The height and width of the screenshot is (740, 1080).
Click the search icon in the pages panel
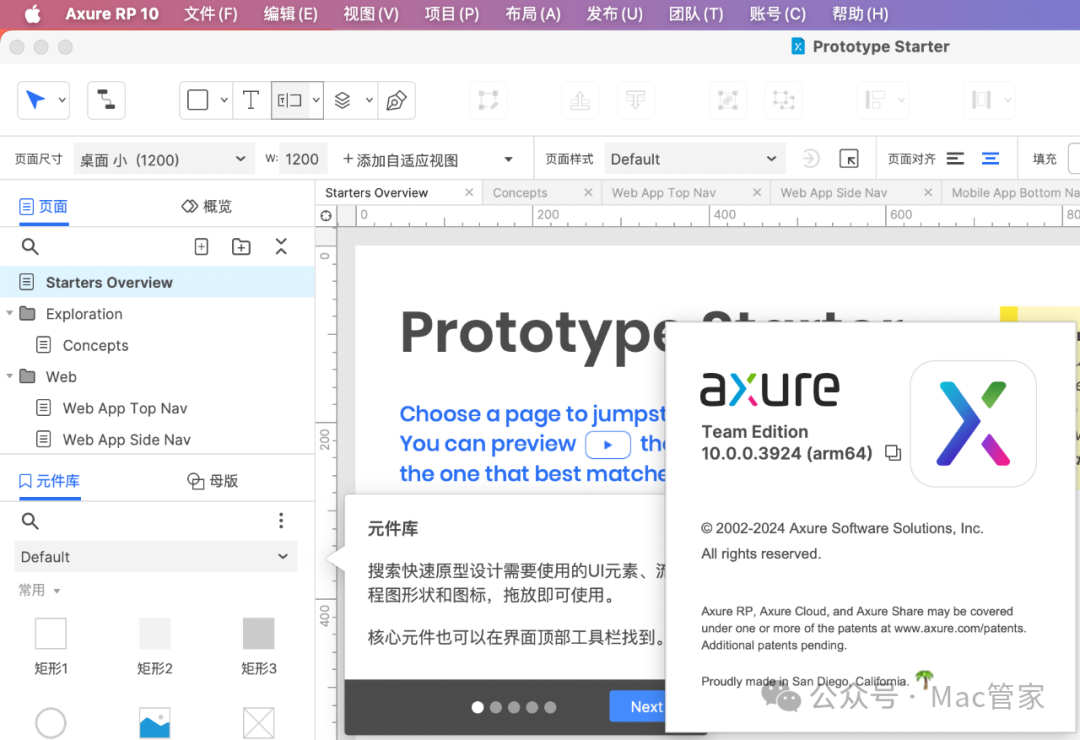point(30,247)
